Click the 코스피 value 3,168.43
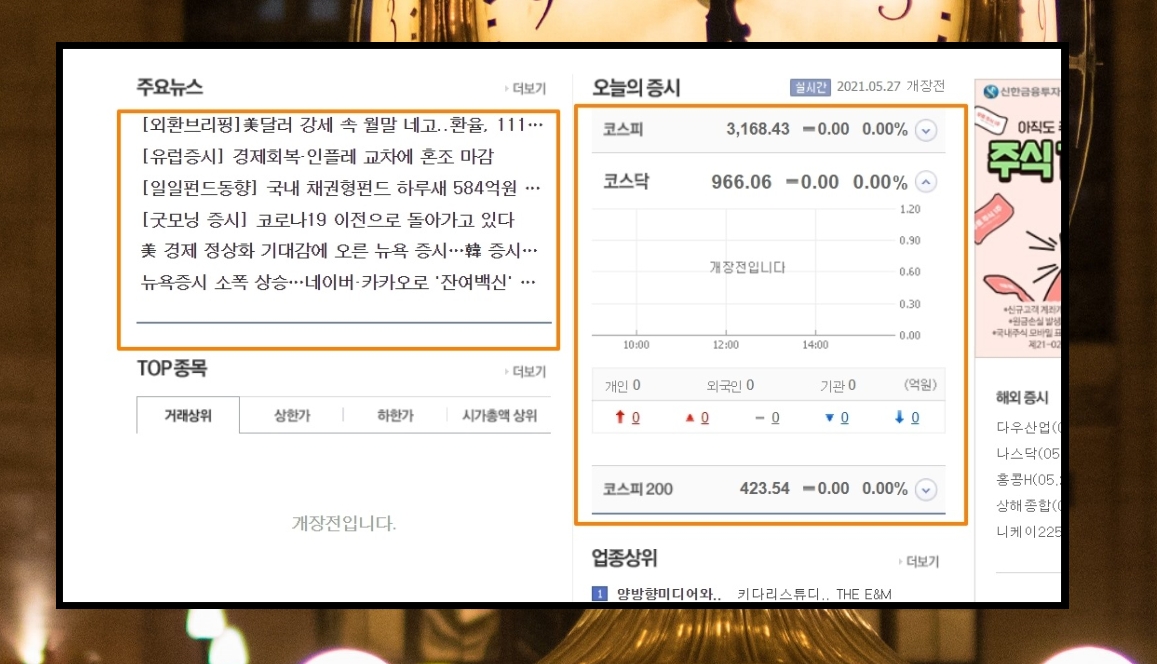This screenshot has width=1157, height=664. [758, 129]
